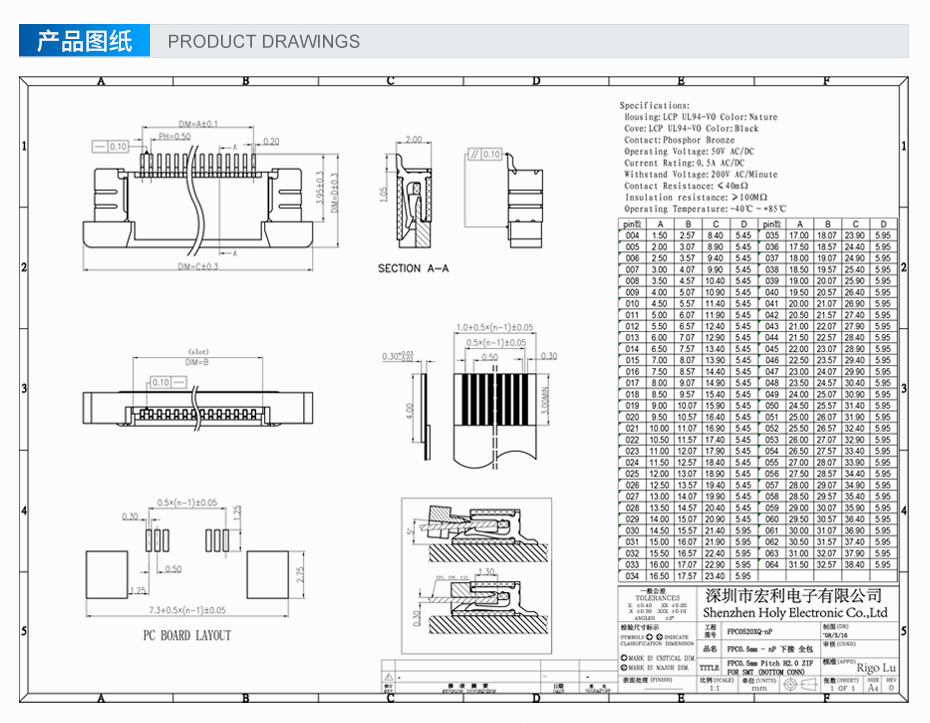Click the Contact Resistance <40mΩ line
Viewport: 930px width, 723px height.
(686, 186)
